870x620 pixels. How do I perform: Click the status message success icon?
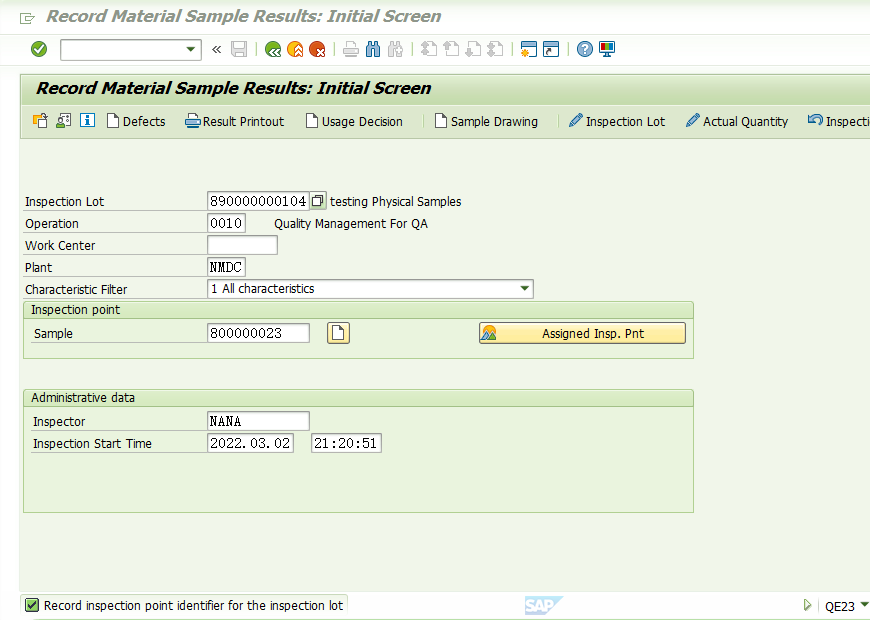(32, 605)
